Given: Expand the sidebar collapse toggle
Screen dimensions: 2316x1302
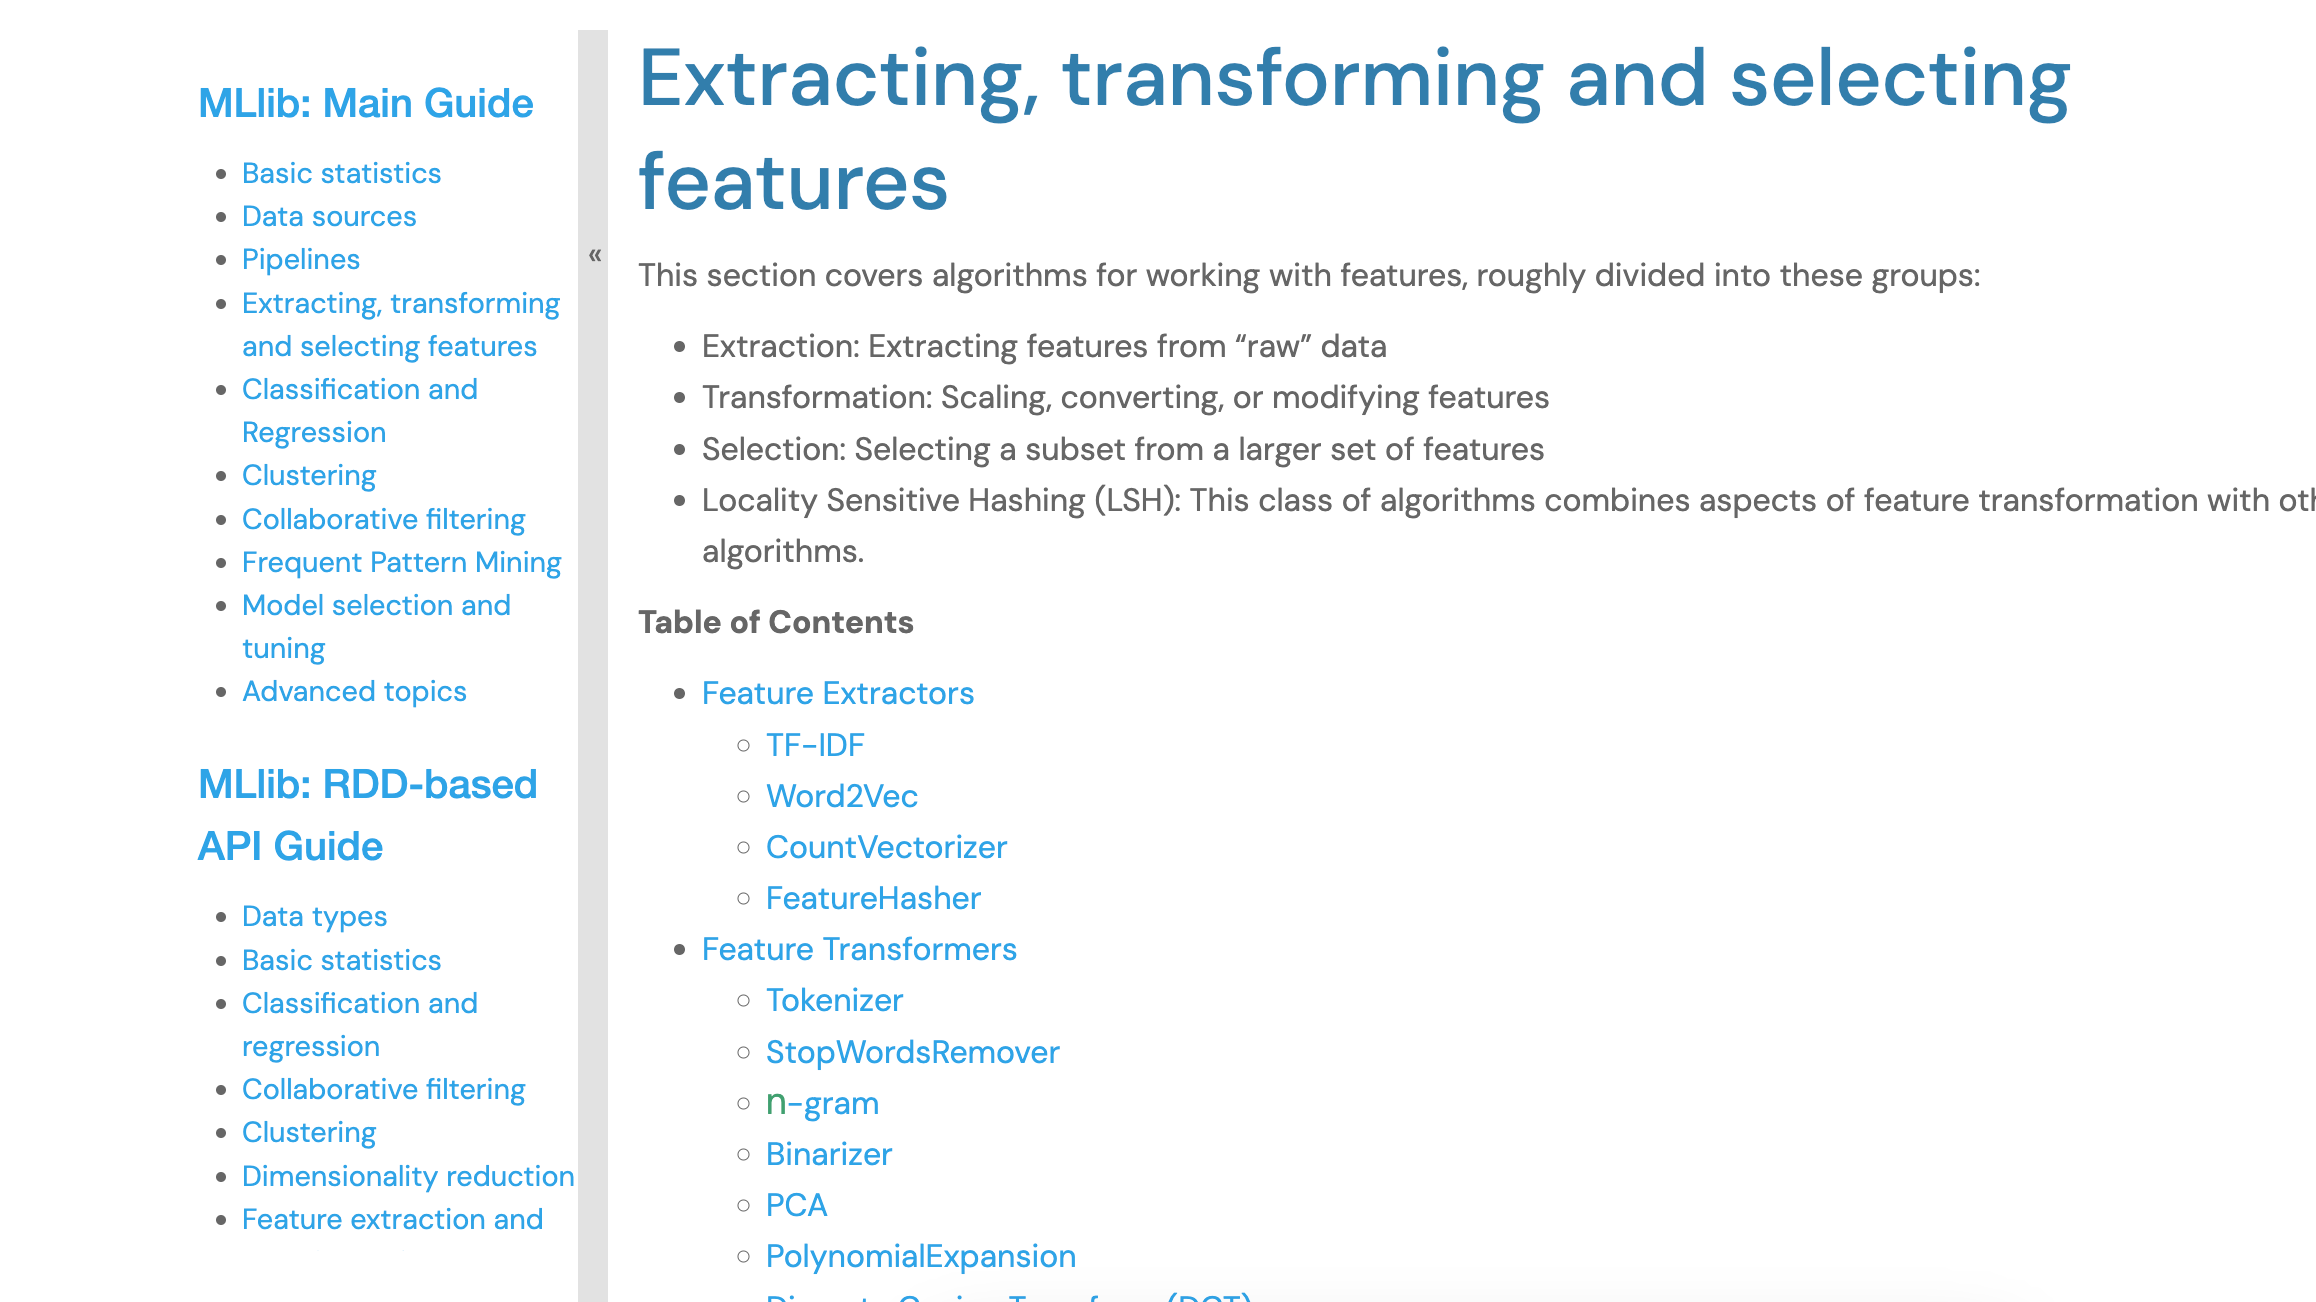Looking at the screenshot, I should coord(595,256).
